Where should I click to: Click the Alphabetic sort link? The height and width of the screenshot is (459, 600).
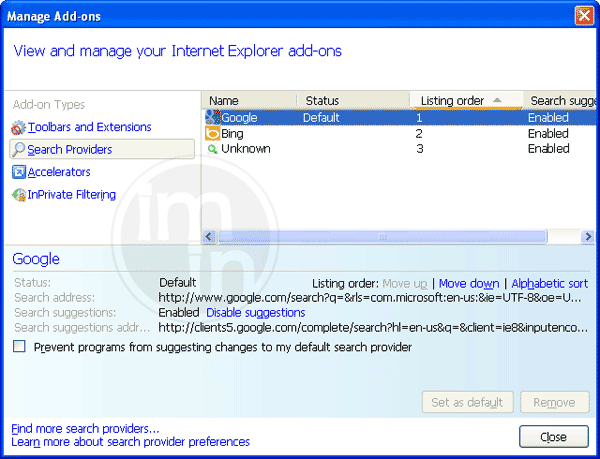click(549, 283)
